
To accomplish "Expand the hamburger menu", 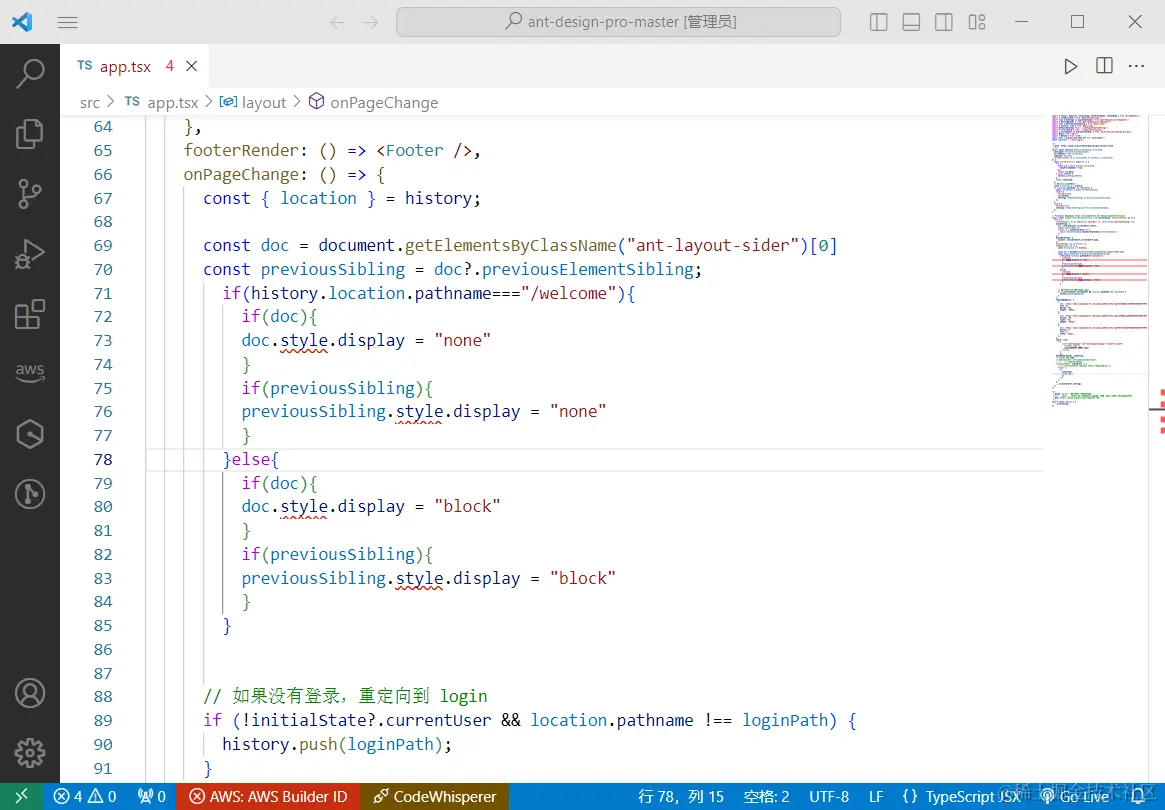I will [67, 21].
